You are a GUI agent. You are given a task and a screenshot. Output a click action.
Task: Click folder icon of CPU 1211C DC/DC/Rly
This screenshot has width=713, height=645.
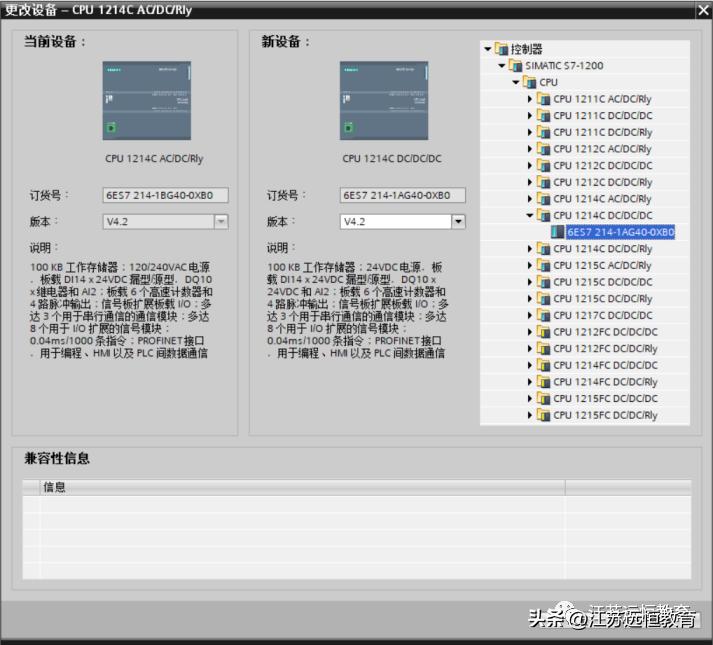(x=543, y=132)
